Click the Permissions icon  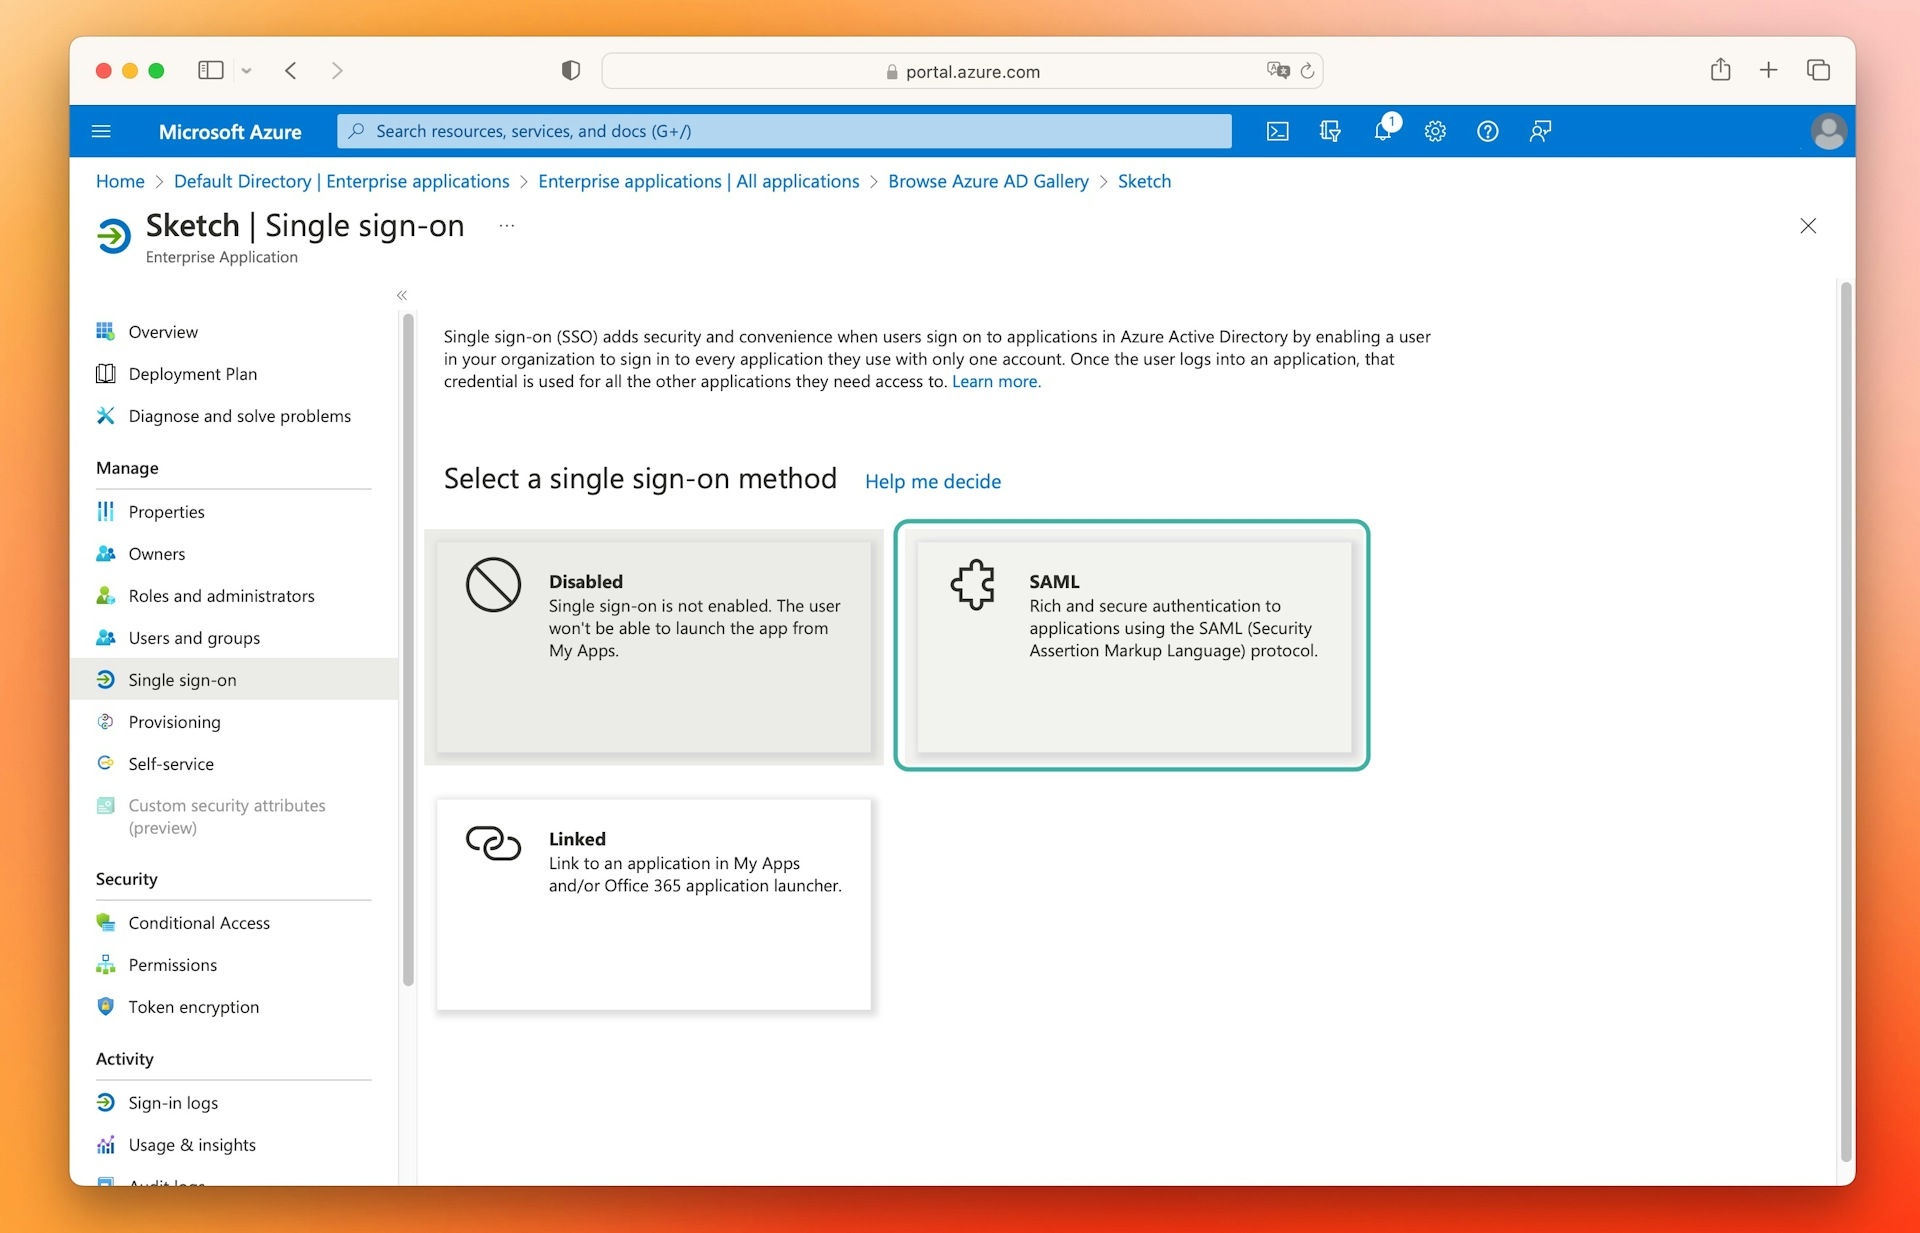point(105,964)
